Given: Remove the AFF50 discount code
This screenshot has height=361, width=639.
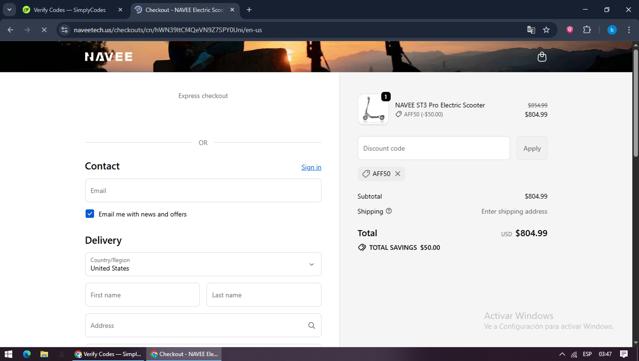Looking at the screenshot, I should click(x=398, y=174).
